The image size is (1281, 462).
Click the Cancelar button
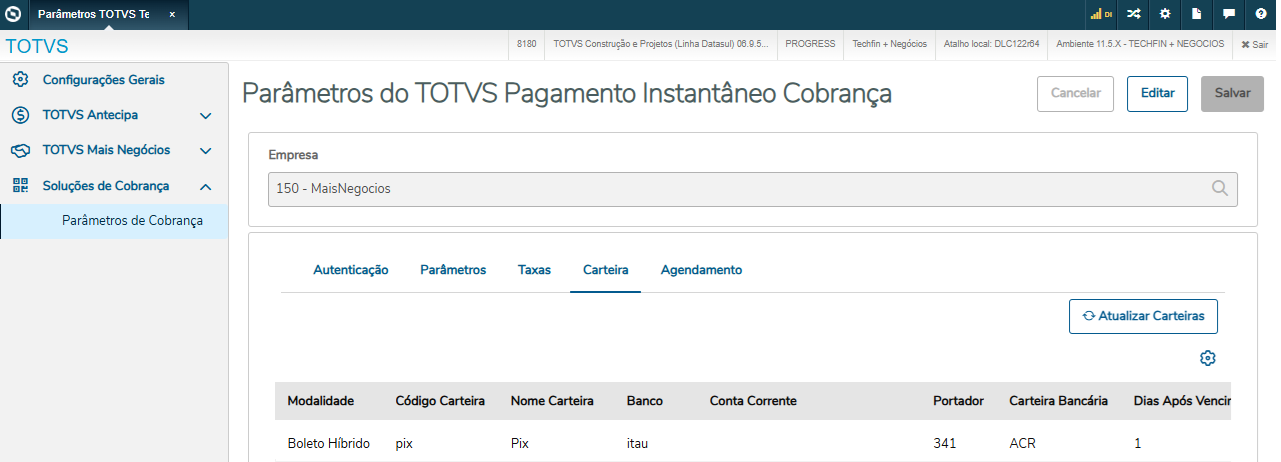[1075, 93]
